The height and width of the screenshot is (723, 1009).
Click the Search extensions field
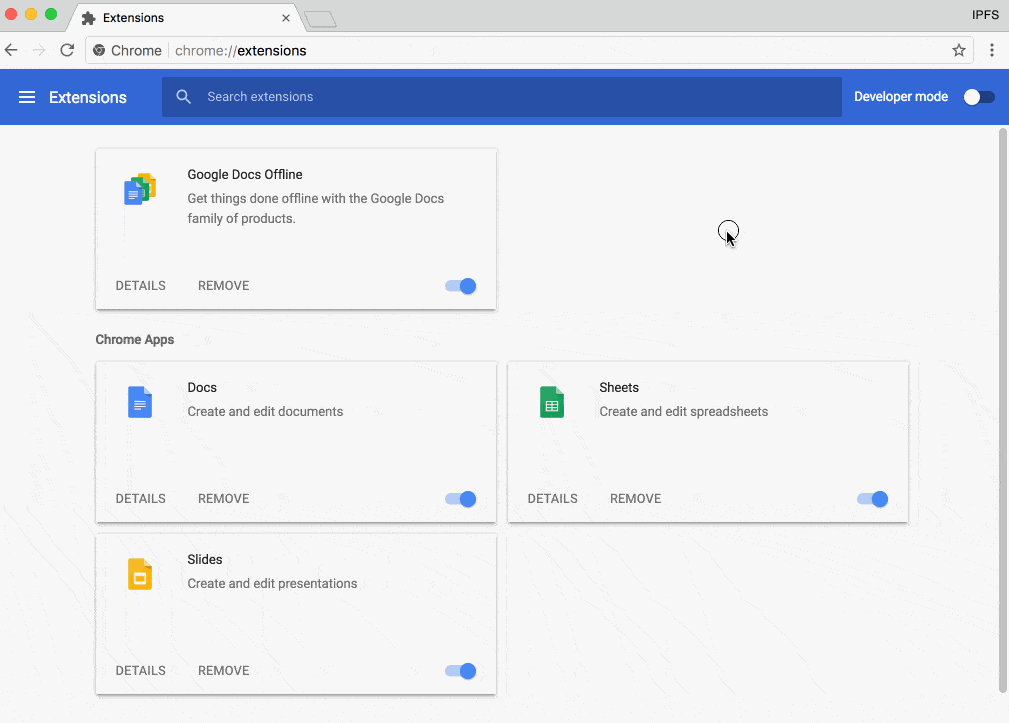click(500, 97)
